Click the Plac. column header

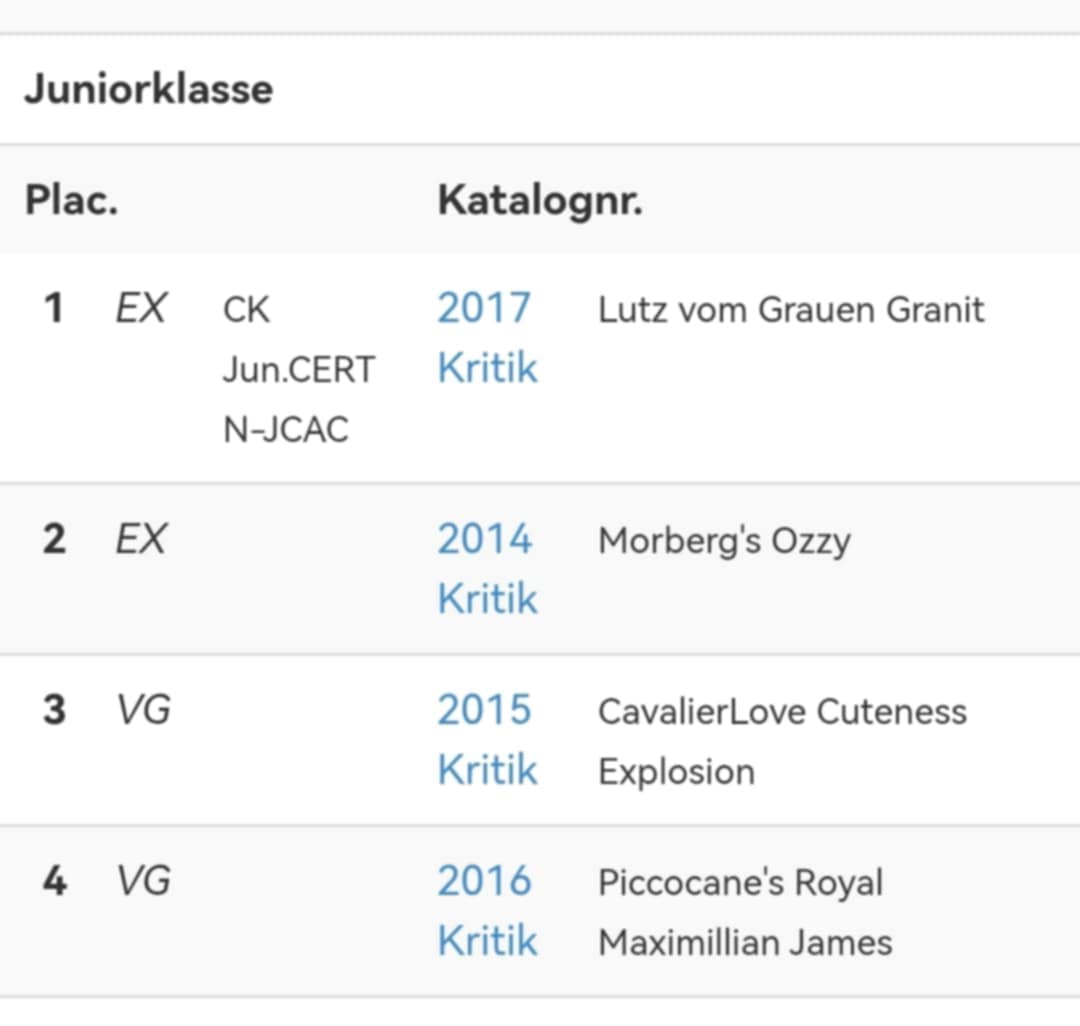[71, 200]
